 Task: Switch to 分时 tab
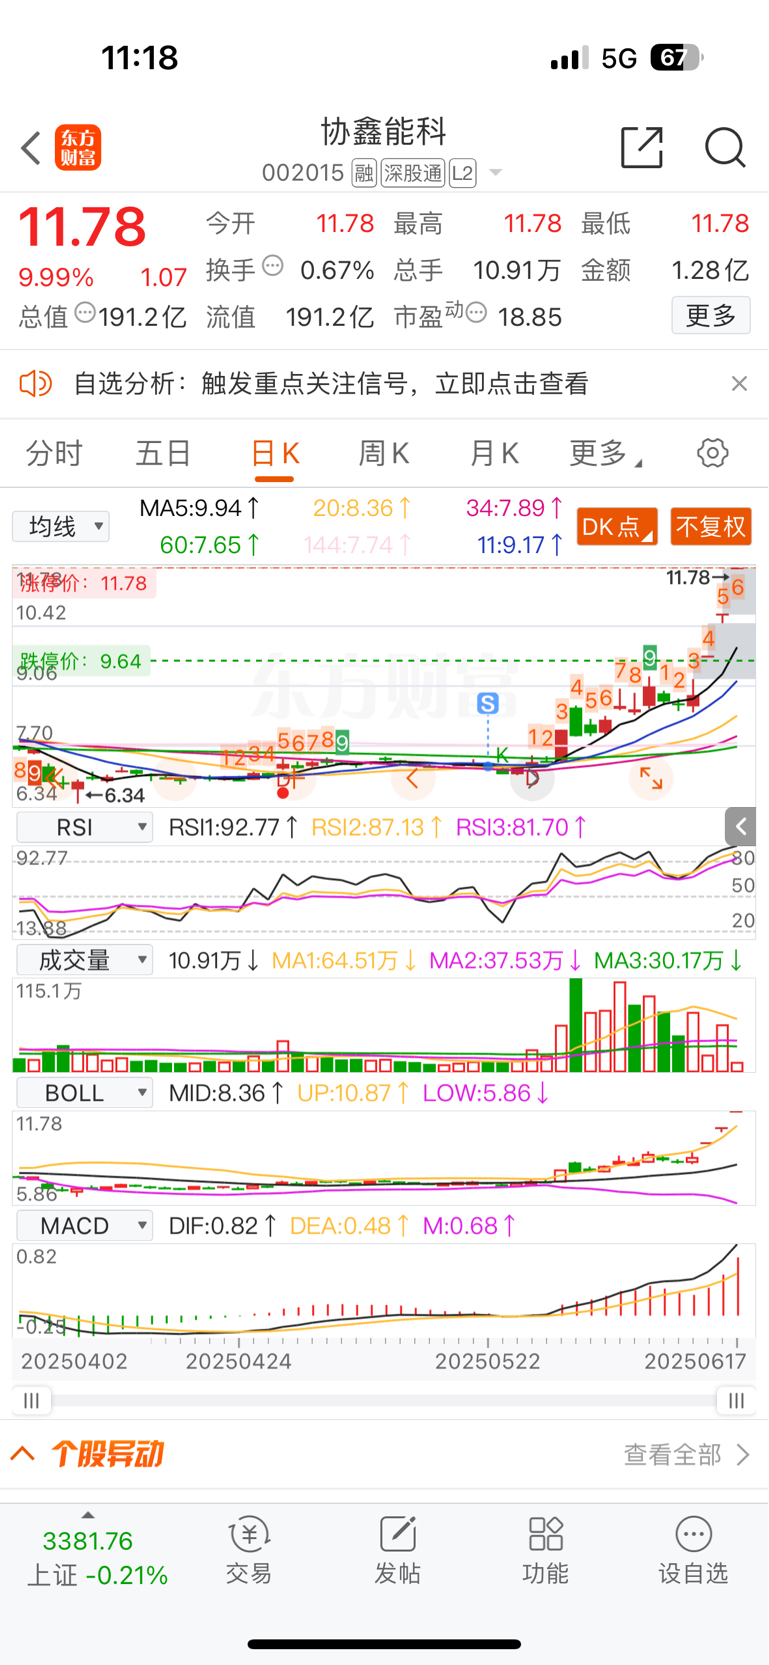54,454
